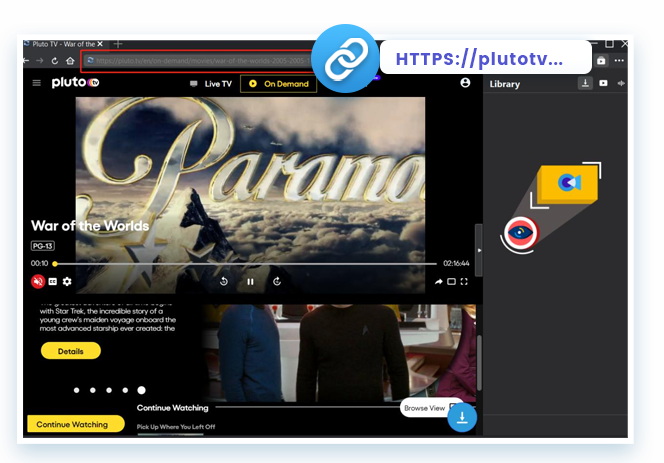Screen dimensions: 664x463
Task: Reload the current page
Action: tap(55, 61)
